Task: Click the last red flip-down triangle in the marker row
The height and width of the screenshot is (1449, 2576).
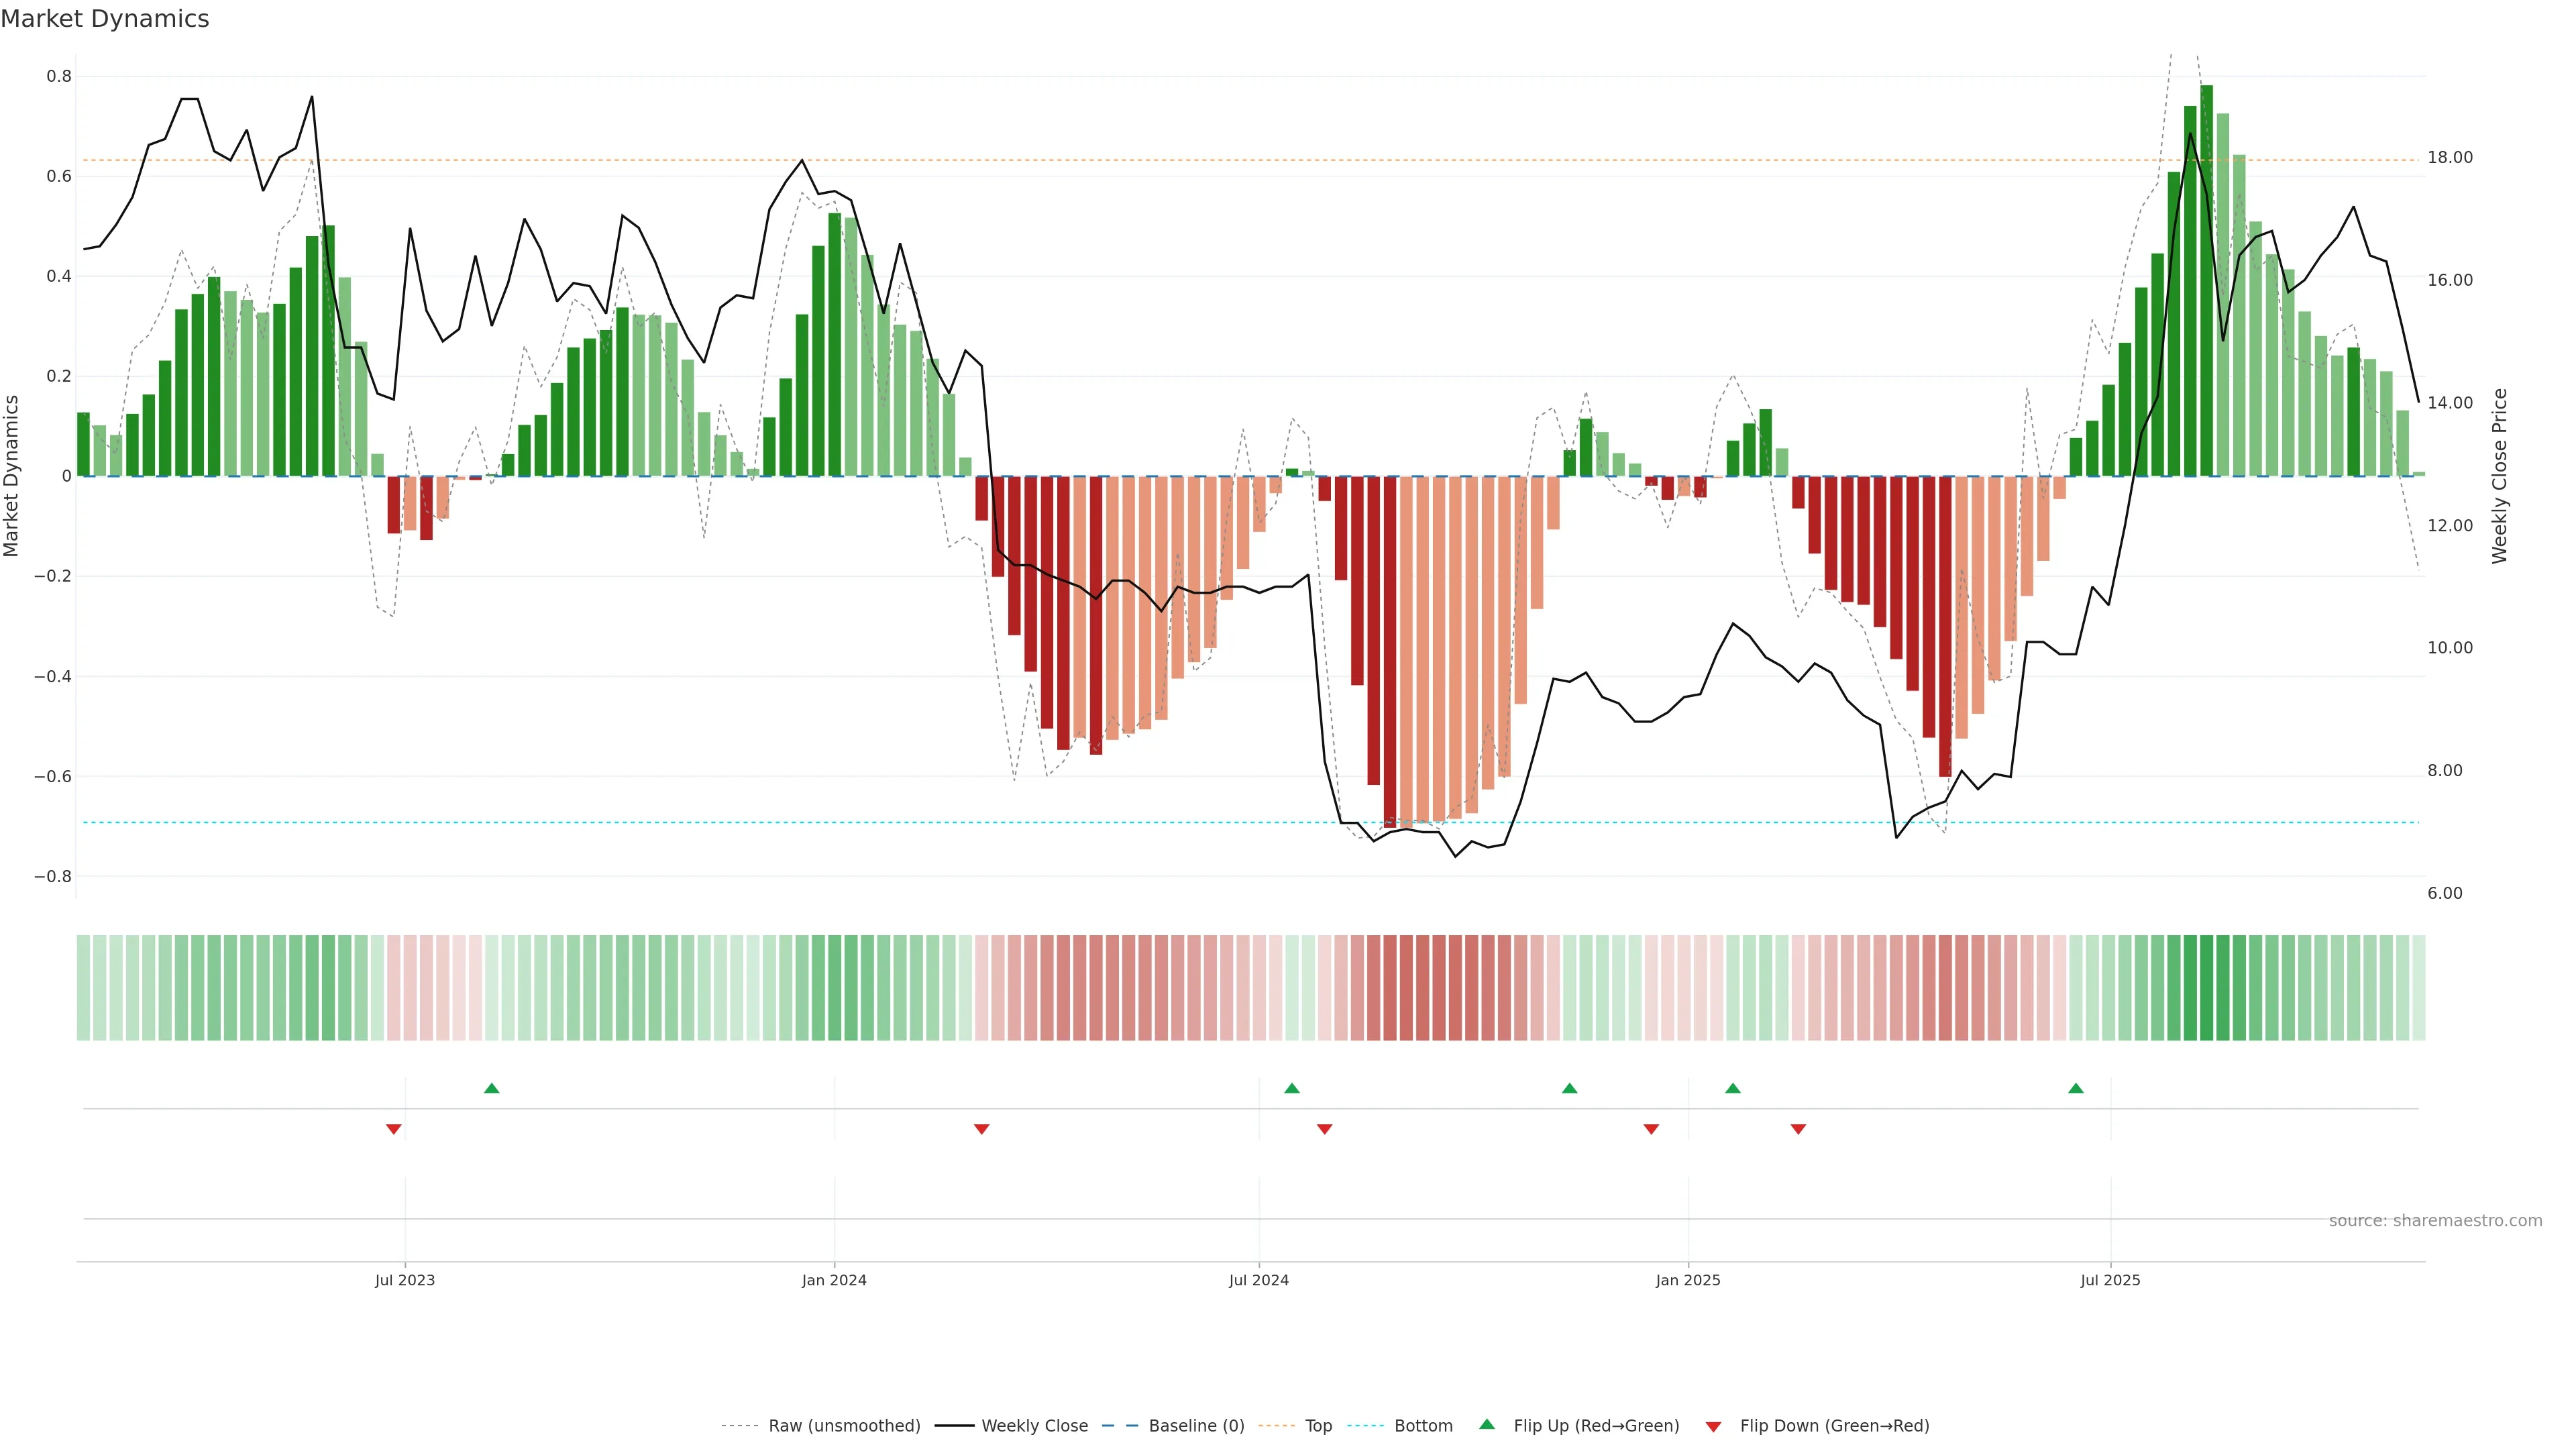Action: 1798,1129
